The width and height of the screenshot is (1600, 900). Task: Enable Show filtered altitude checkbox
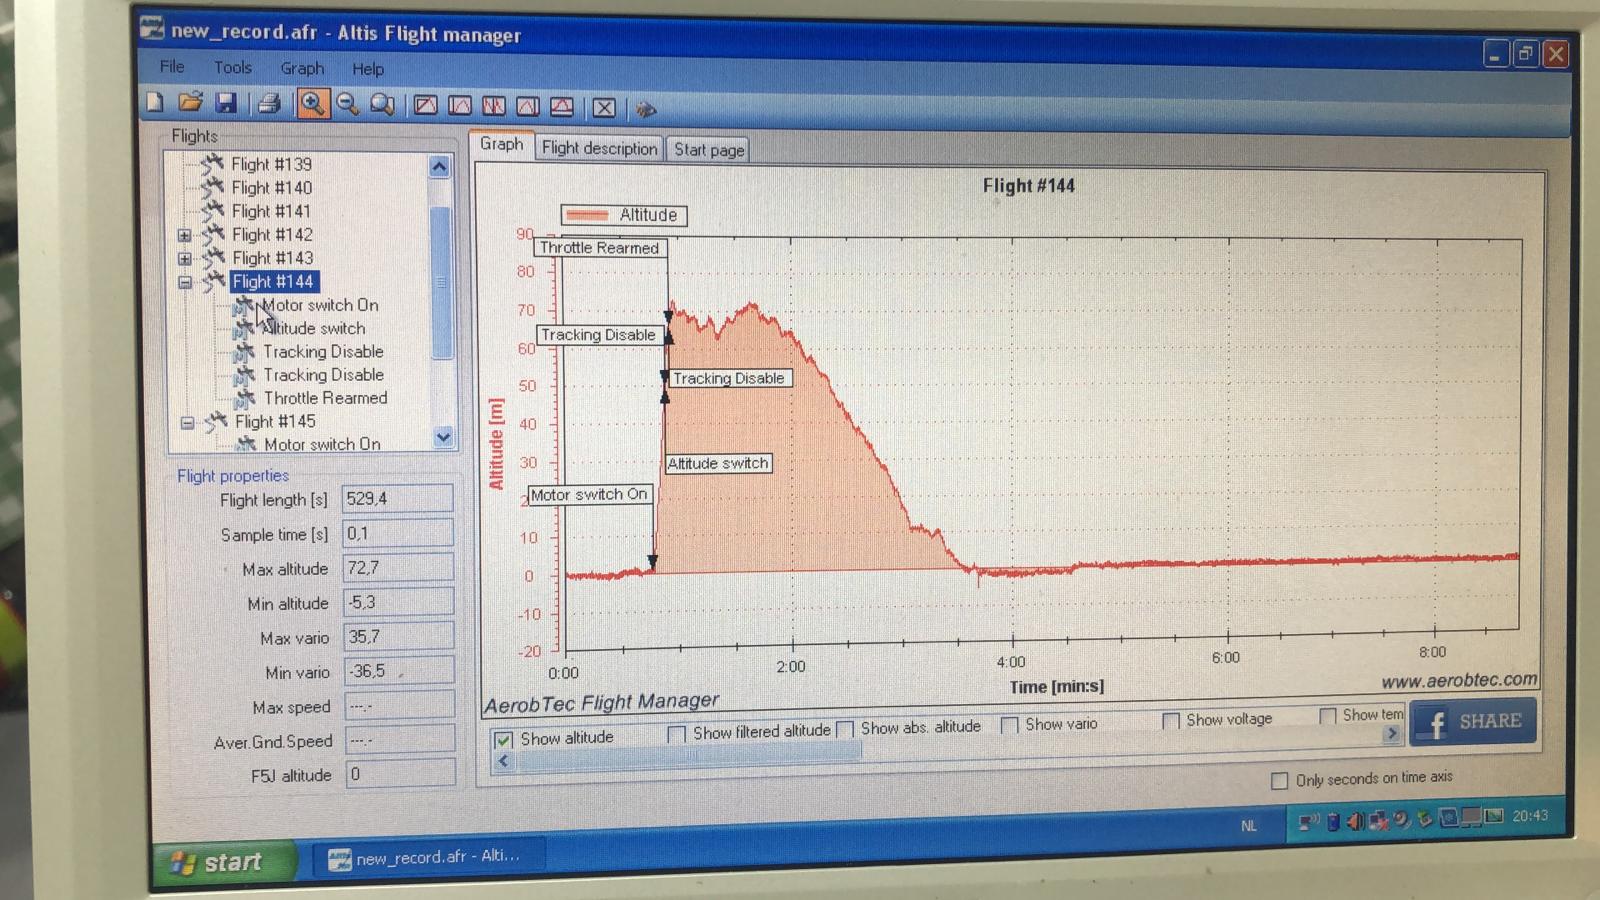pos(677,734)
